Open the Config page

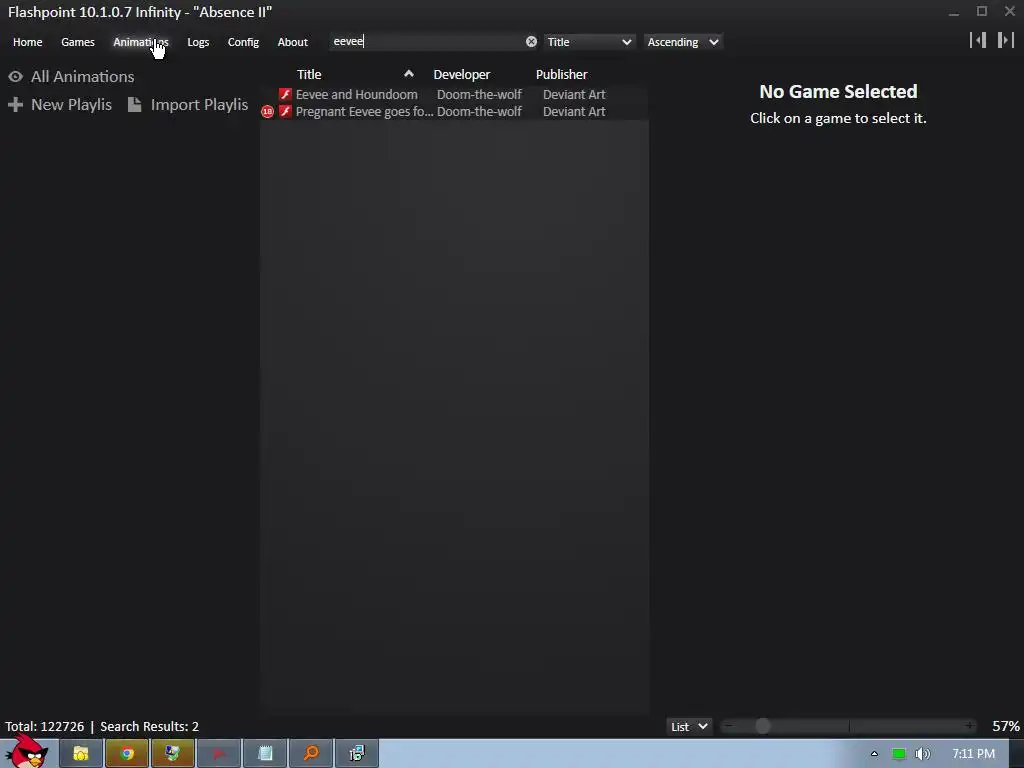click(243, 42)
